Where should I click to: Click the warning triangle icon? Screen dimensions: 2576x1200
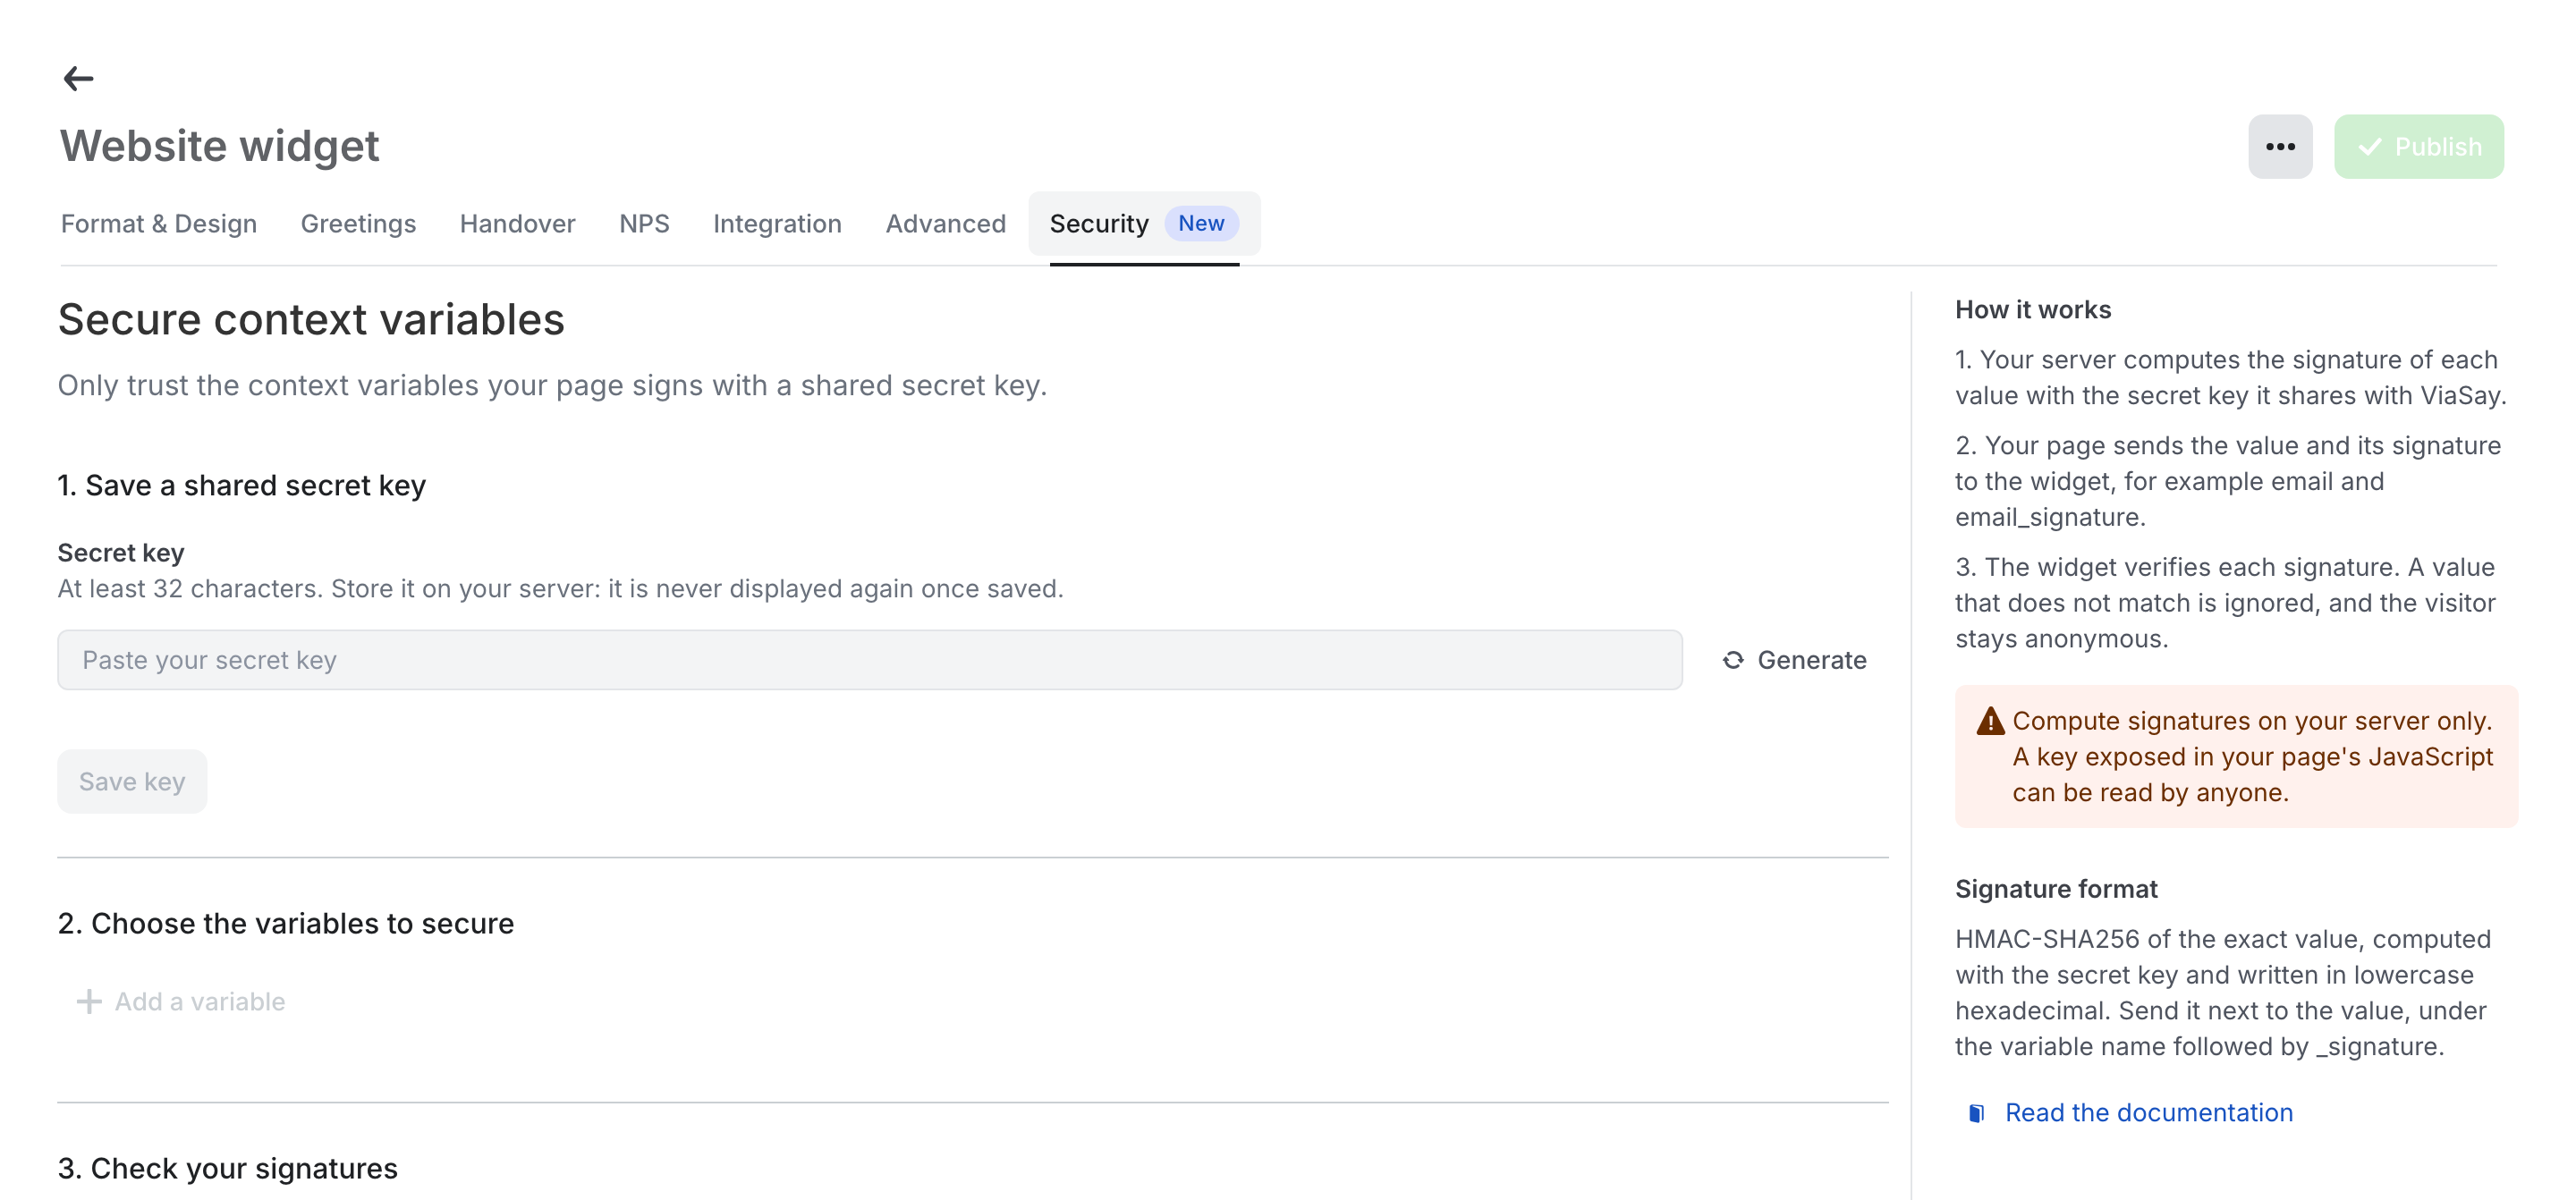pos(1990,721)
